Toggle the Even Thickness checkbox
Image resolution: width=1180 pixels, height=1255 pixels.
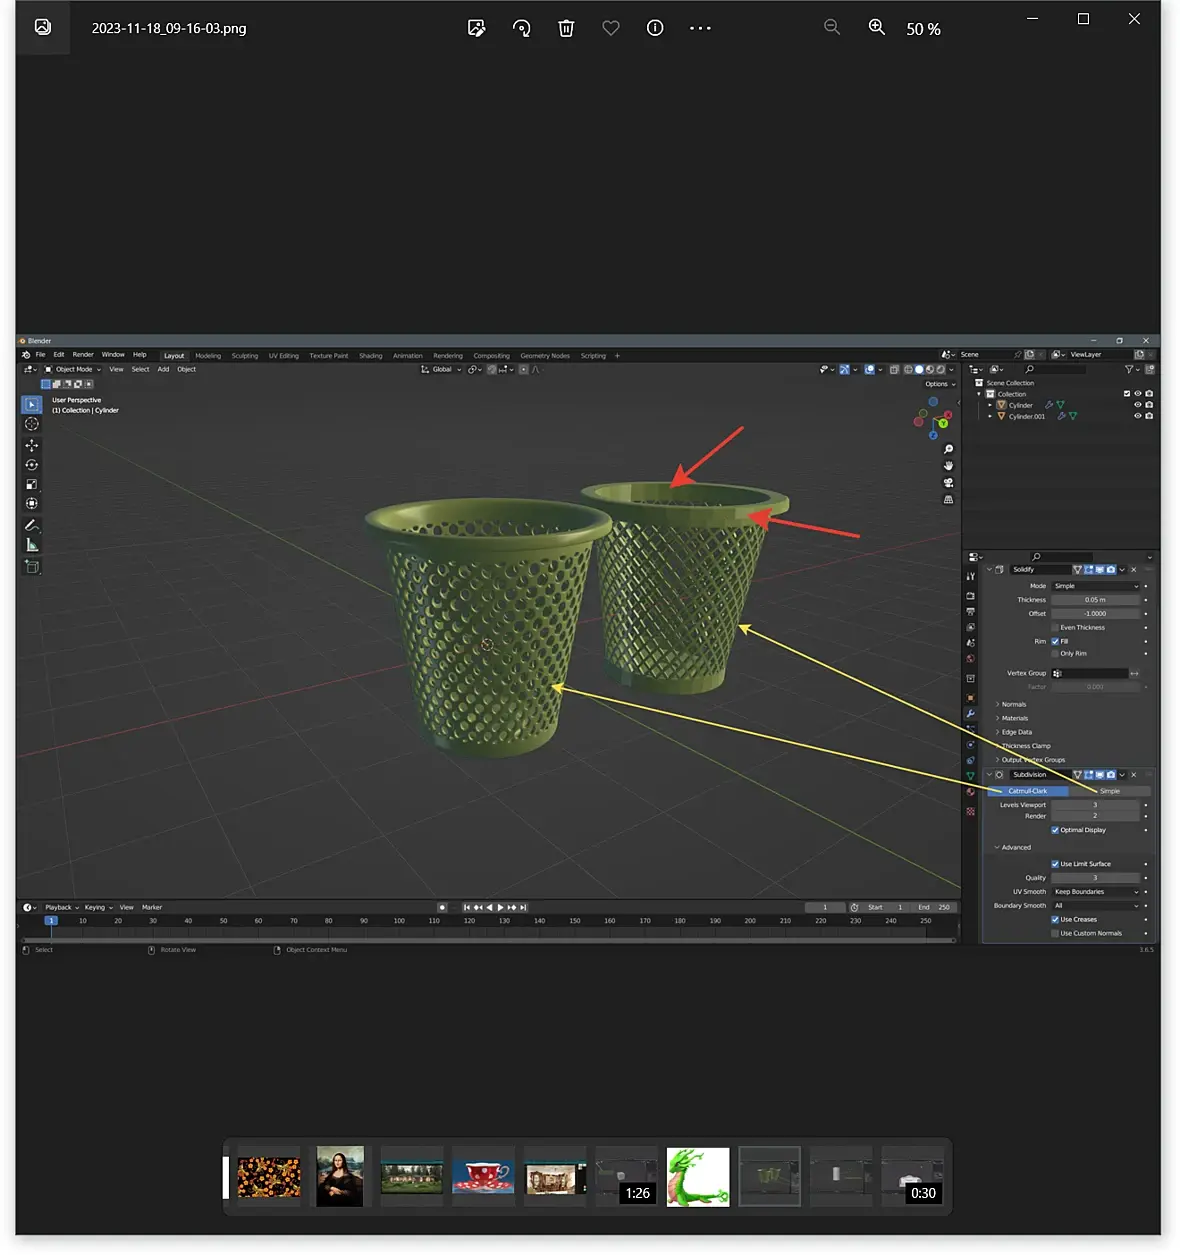tap(1055, 628)
